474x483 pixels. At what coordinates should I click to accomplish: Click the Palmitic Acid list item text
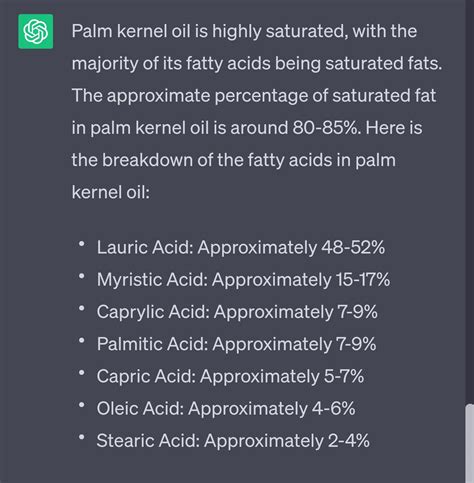click(x=236, y=344)
